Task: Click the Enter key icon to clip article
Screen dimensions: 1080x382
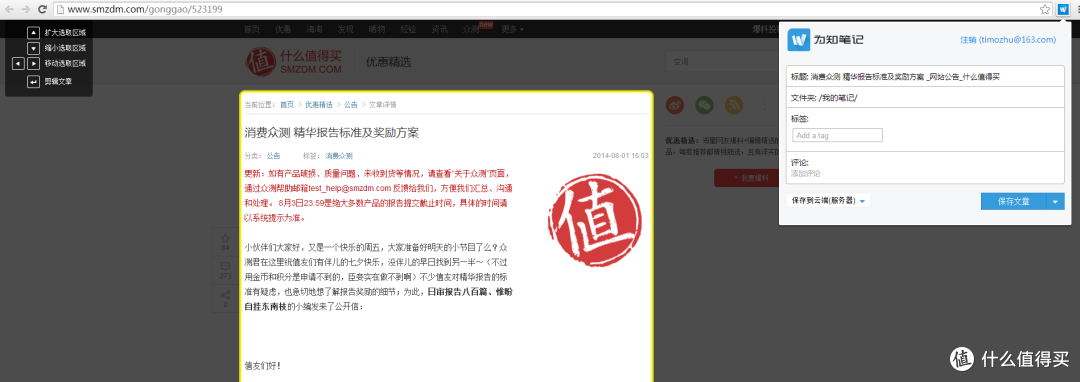Action: coord(33,81)
